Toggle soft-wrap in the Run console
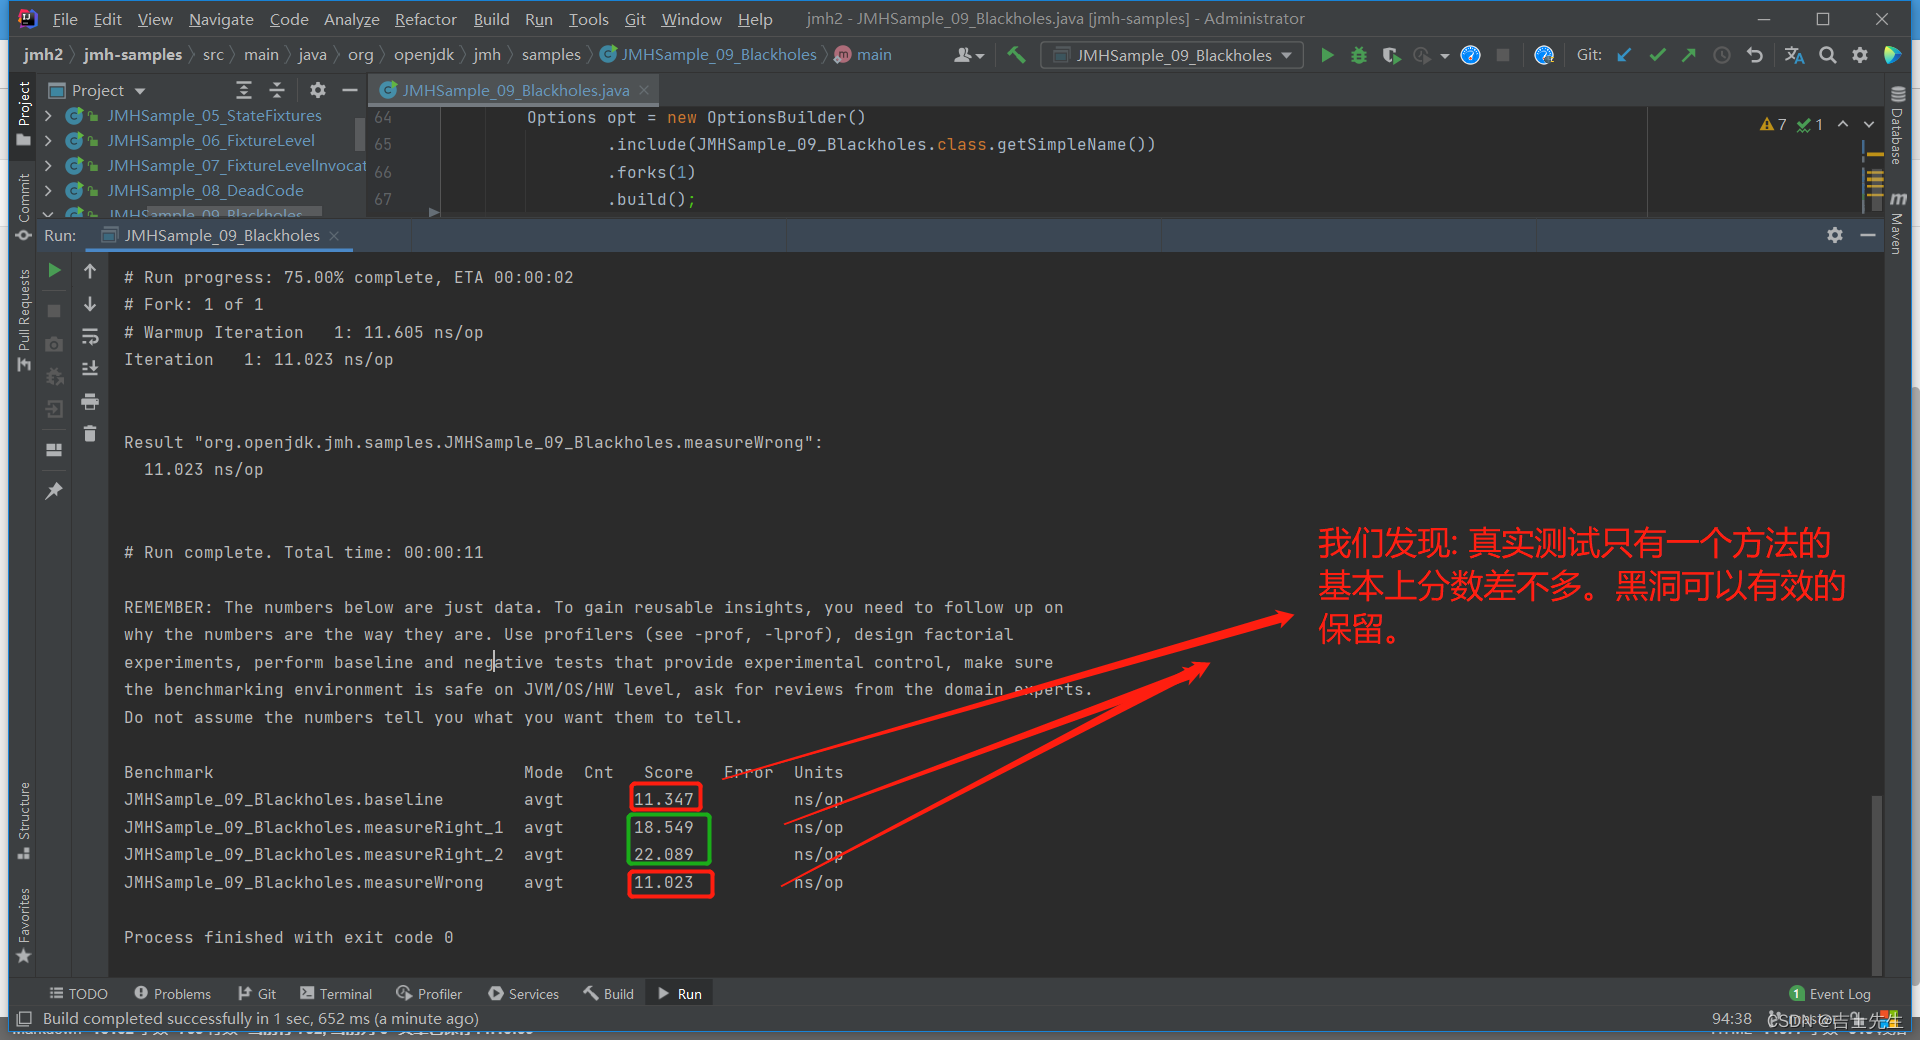The width and height of the screenshot is (1920, 1040). [x=90, y=336]
